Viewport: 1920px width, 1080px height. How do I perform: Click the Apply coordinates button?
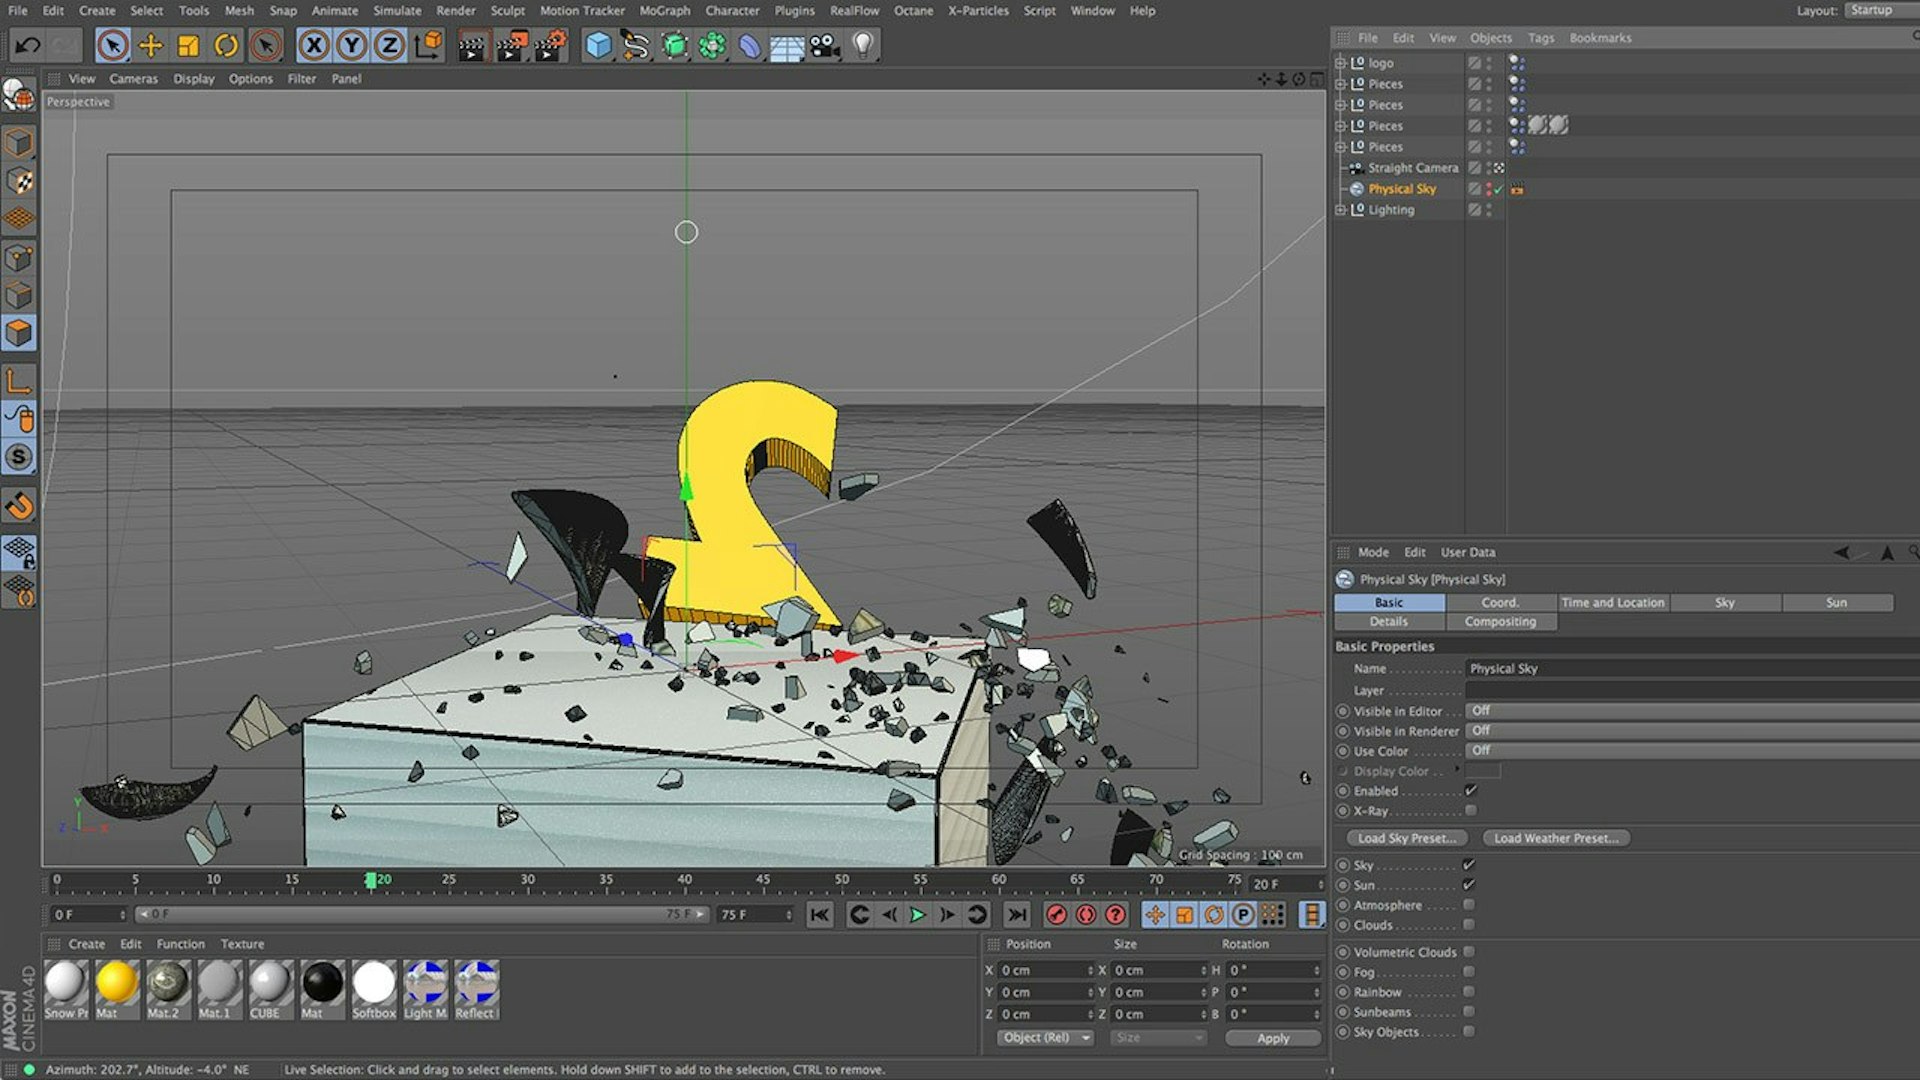1272,1038
